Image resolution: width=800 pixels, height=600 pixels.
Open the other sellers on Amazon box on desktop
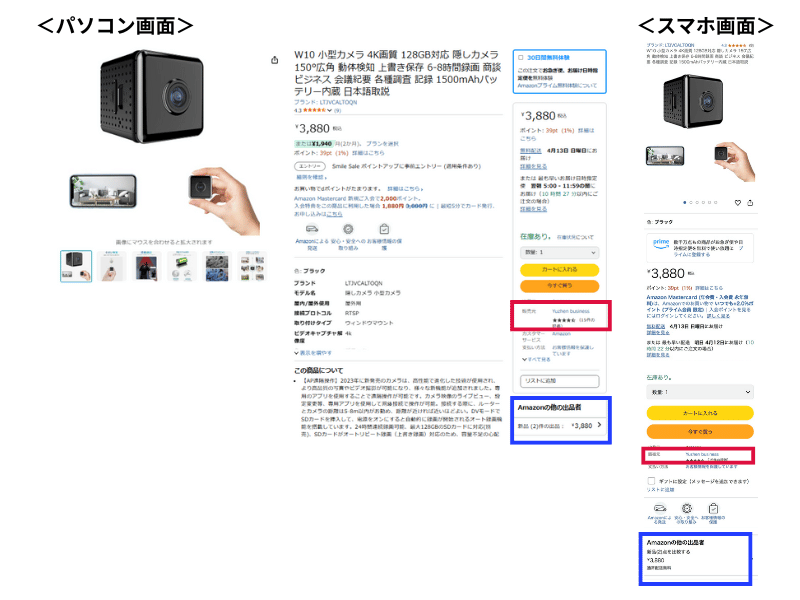pyautogui.click(x=560, y=420)
